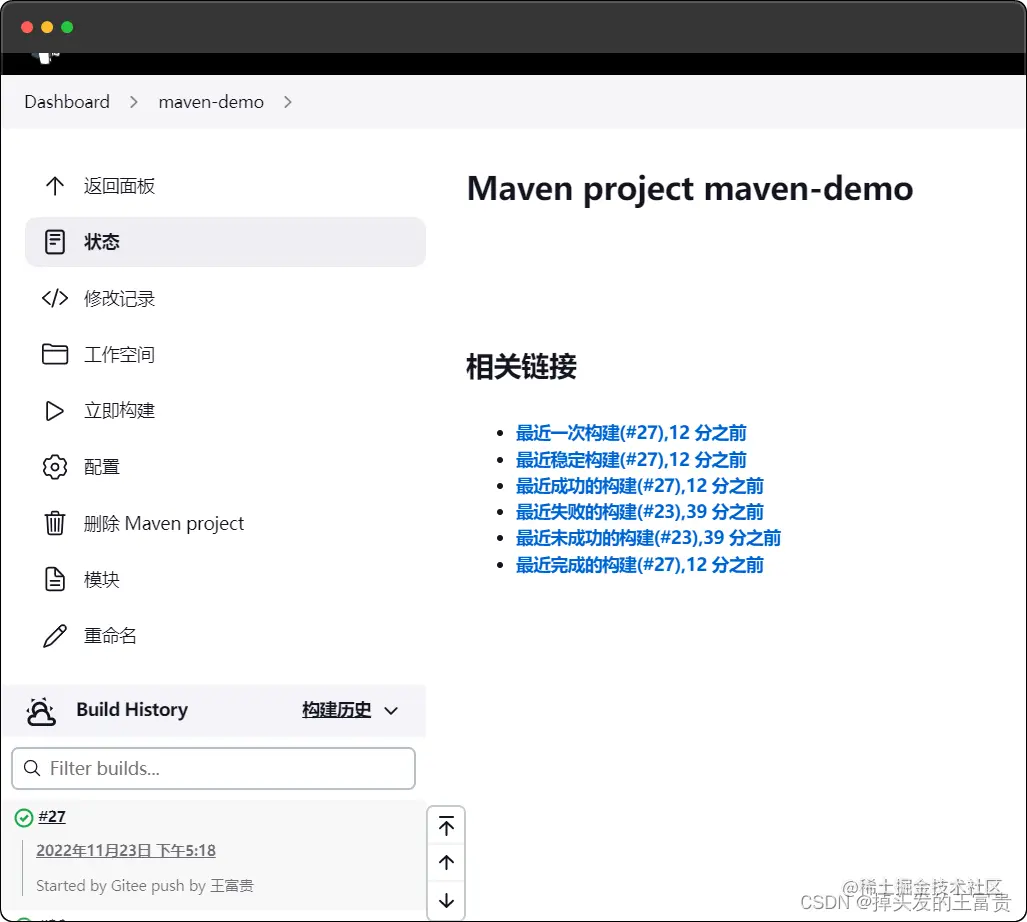Click the page-down arrow in build history

(447, 900)
